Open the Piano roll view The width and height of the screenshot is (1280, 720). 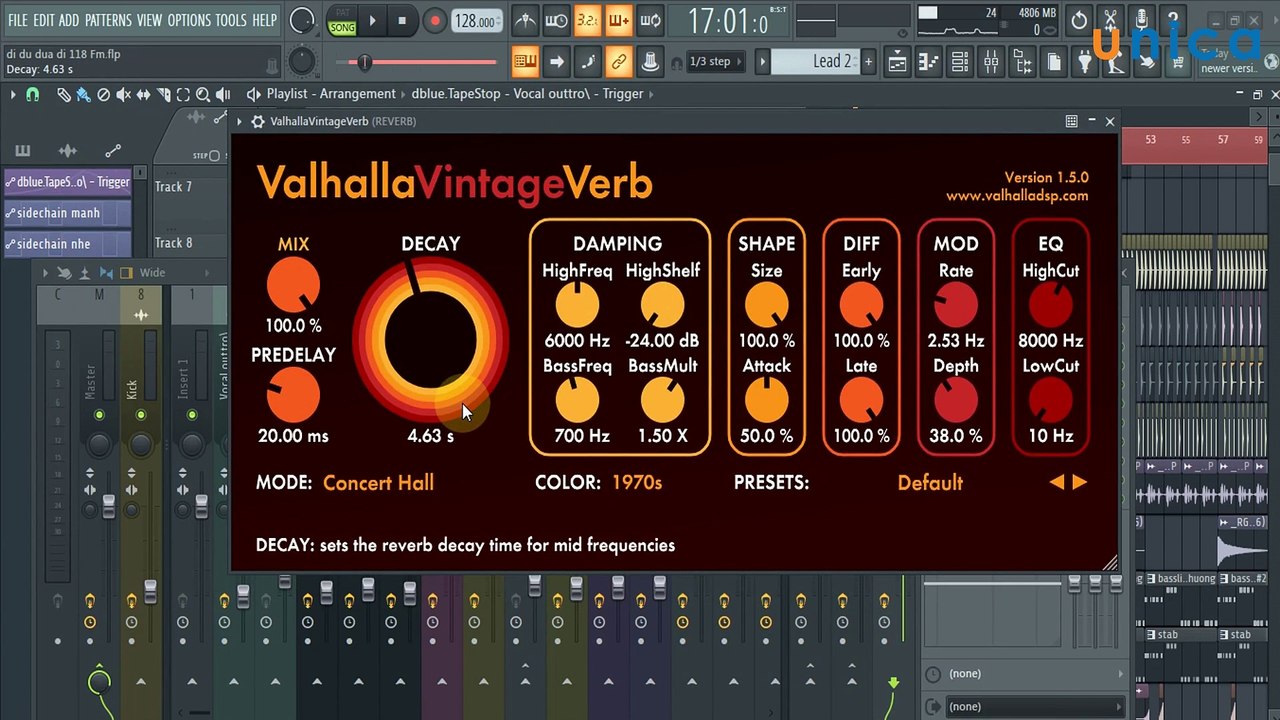929,62
